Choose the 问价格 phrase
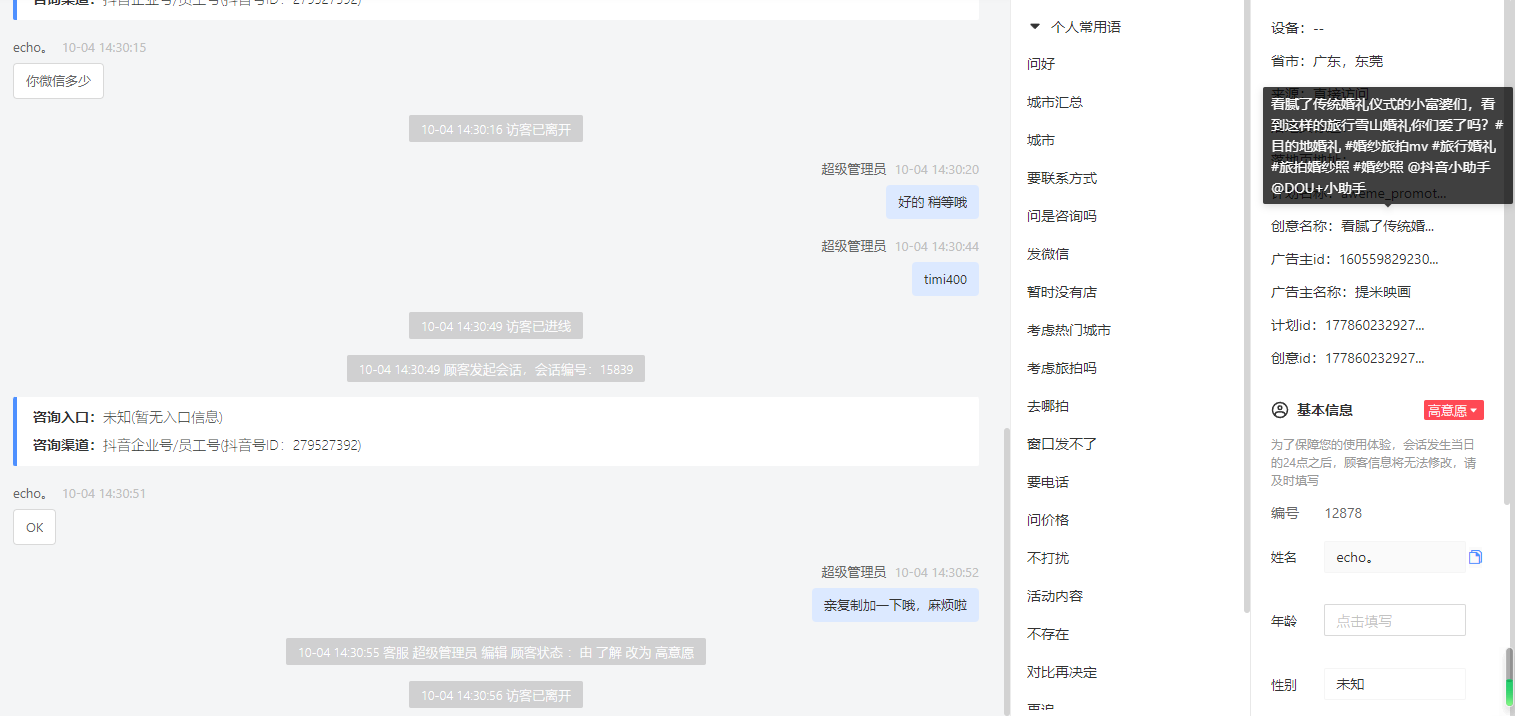1515x716 pixels. pos(1048,520)
